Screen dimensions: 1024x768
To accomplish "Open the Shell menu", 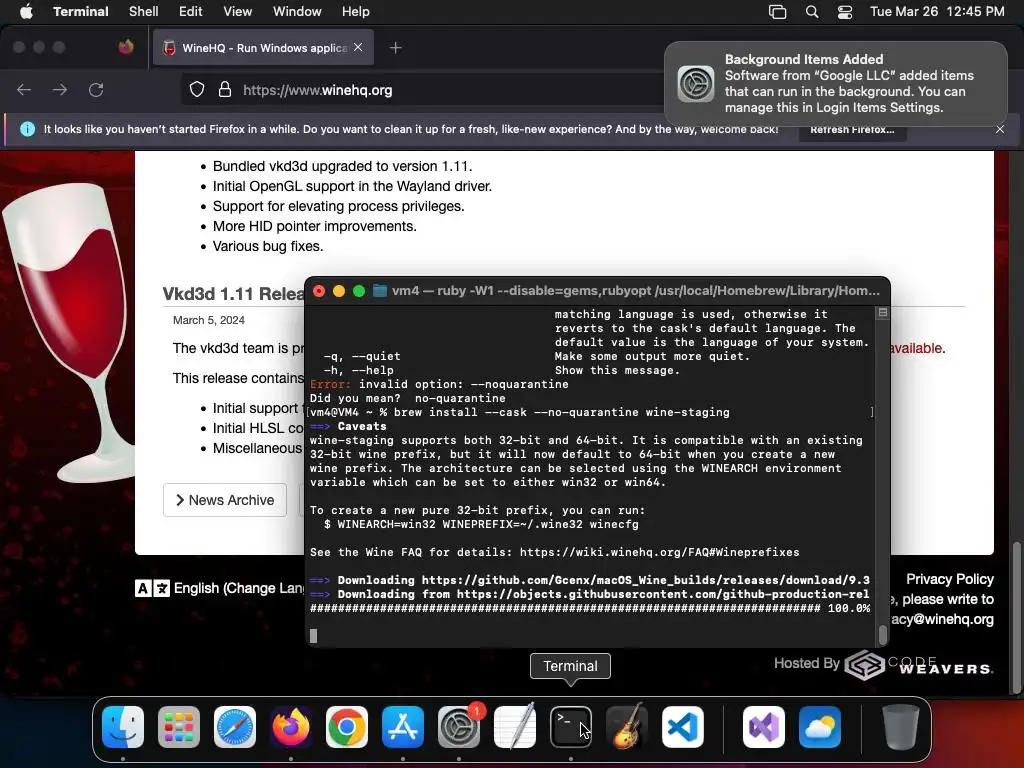I will pyautogui.click(x=144, y=12).
